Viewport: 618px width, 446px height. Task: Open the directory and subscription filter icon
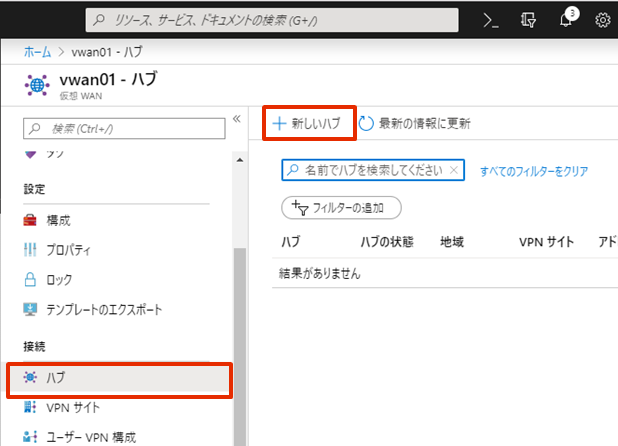[528, 20]
